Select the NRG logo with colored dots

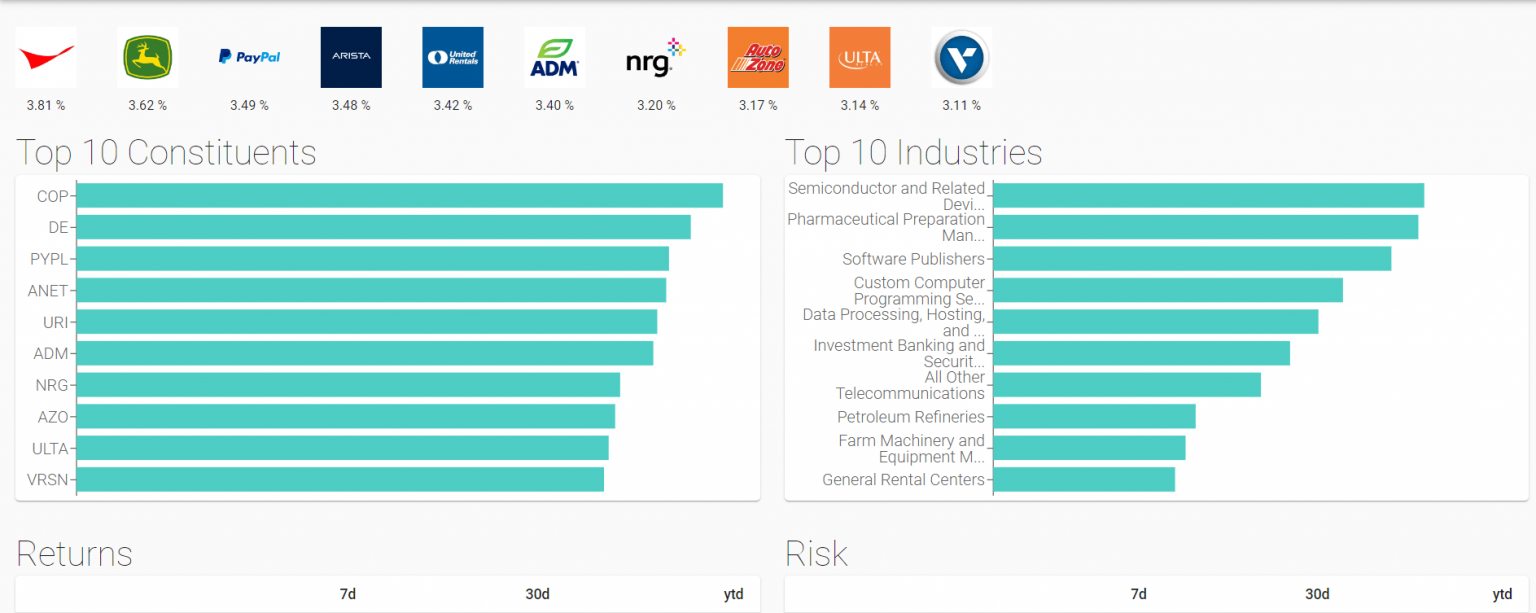(655, 57)
